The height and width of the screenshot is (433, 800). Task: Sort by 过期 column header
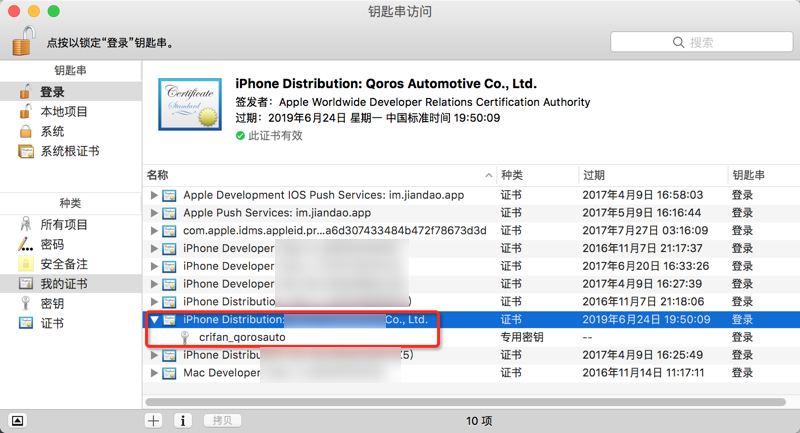(653, 175)
